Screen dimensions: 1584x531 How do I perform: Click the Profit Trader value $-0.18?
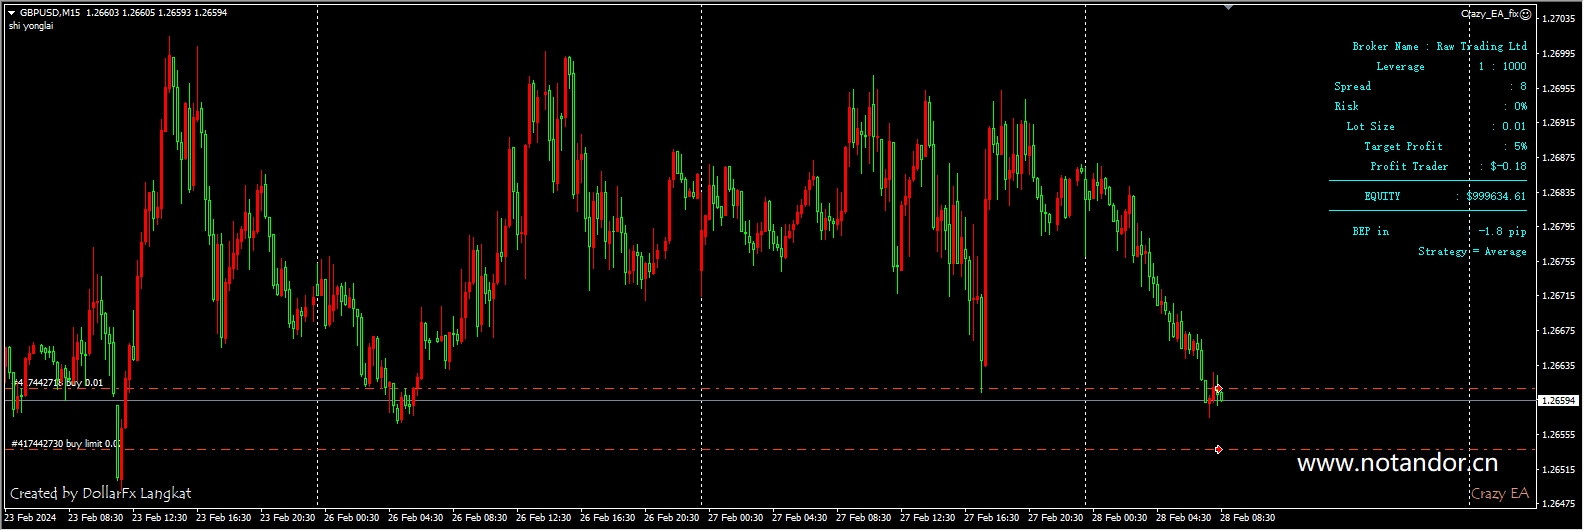click(x=1508, y=166)
